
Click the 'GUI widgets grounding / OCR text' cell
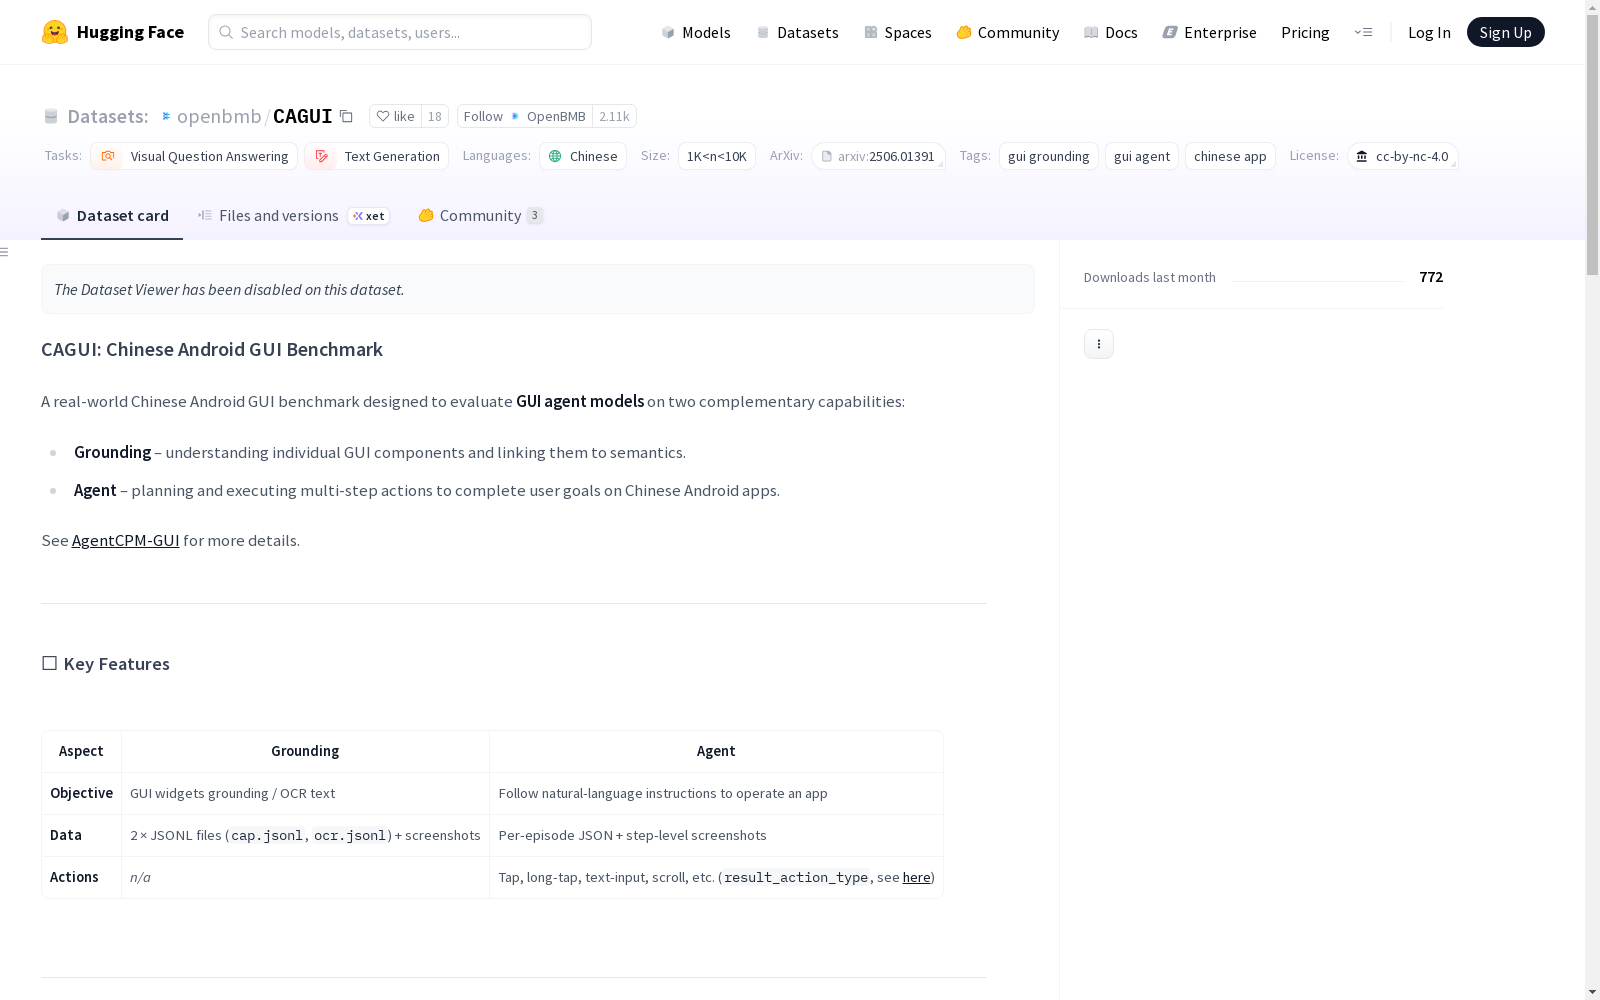click(306, 793)
